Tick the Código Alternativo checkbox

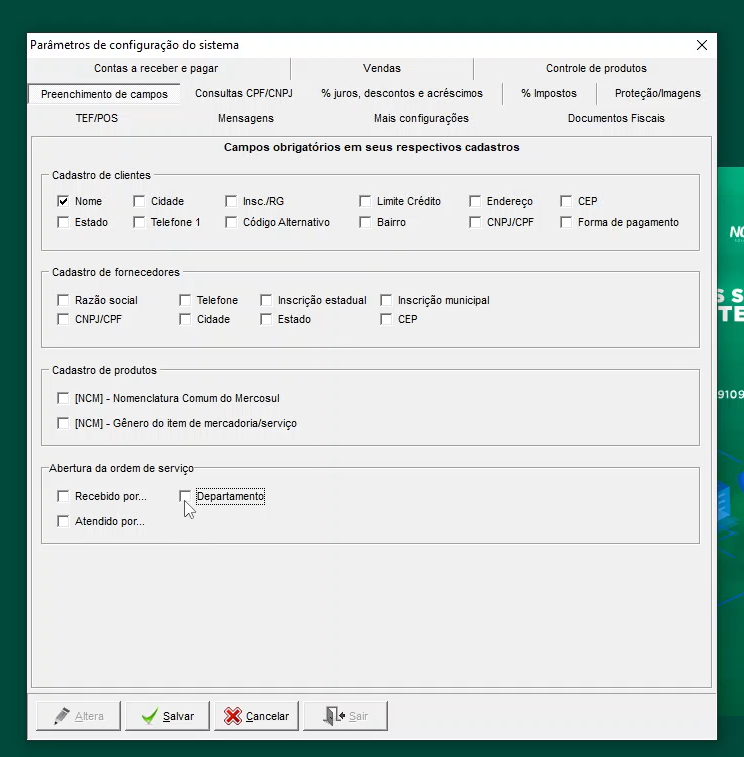[x=232, y=222]
